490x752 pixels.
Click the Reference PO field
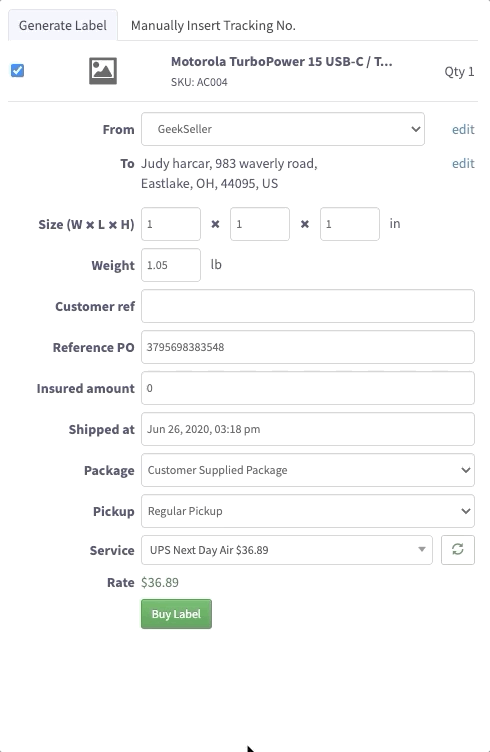307,347
